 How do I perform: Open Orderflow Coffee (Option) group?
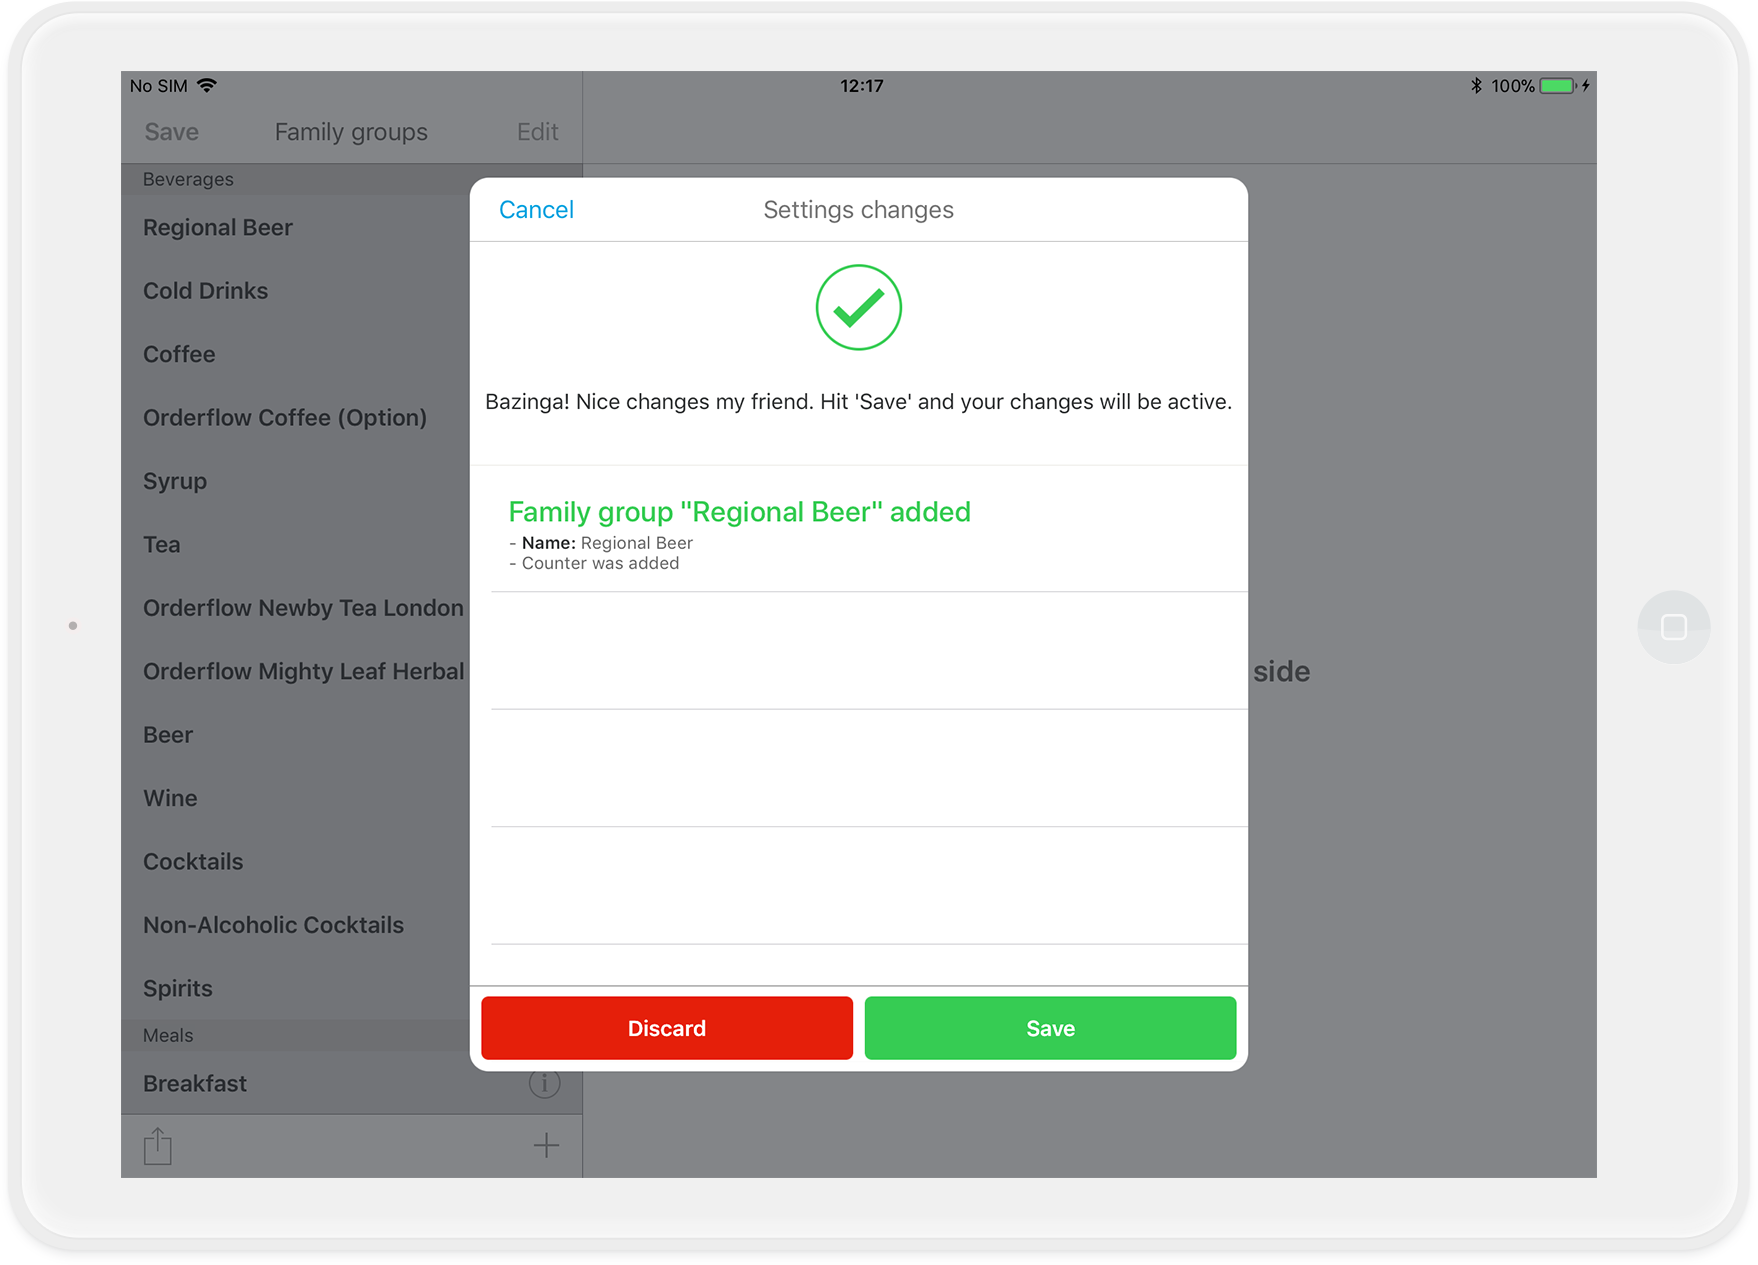click(x=296, y=418)
